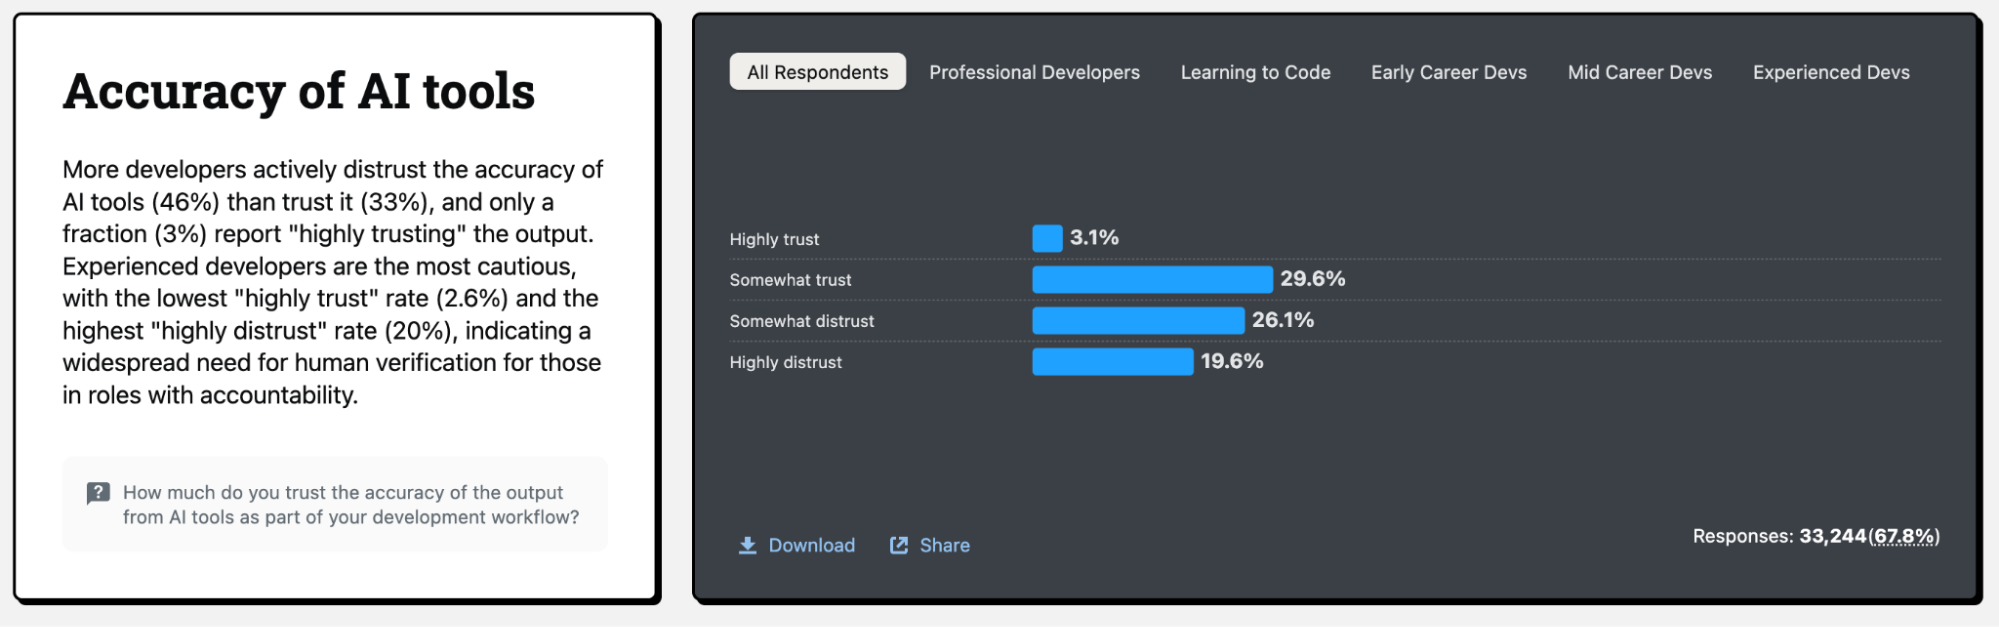Image resolution: width=1999 pixels, height=627 pixels.
Task: Click the question bubble icon
Action: coord(98,492)
